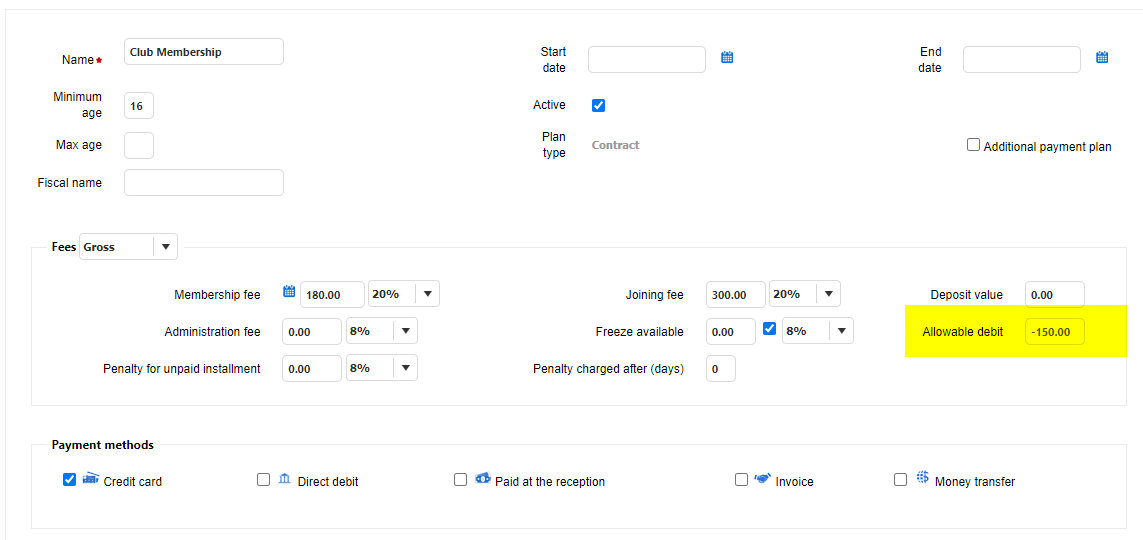Expand the Membership fee 20% tax dropdown
Screen dimensions: 1143x540
point(427,294)
